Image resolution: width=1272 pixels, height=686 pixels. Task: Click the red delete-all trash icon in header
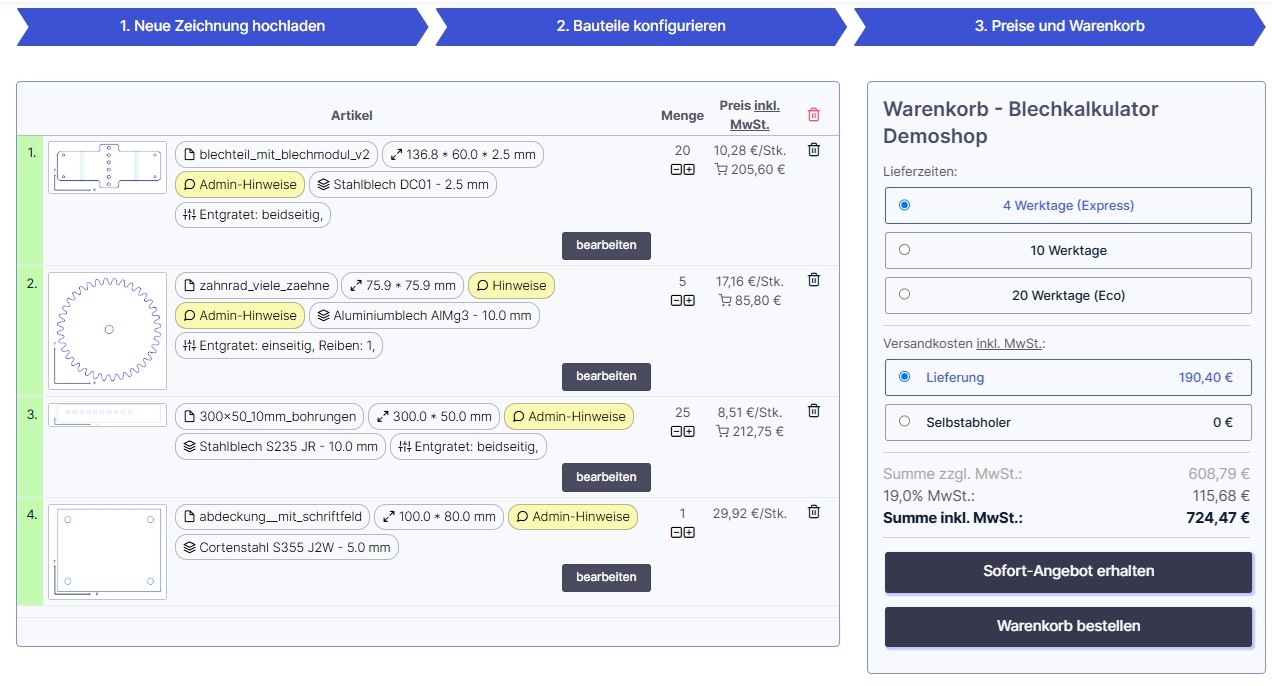(814, 115)
